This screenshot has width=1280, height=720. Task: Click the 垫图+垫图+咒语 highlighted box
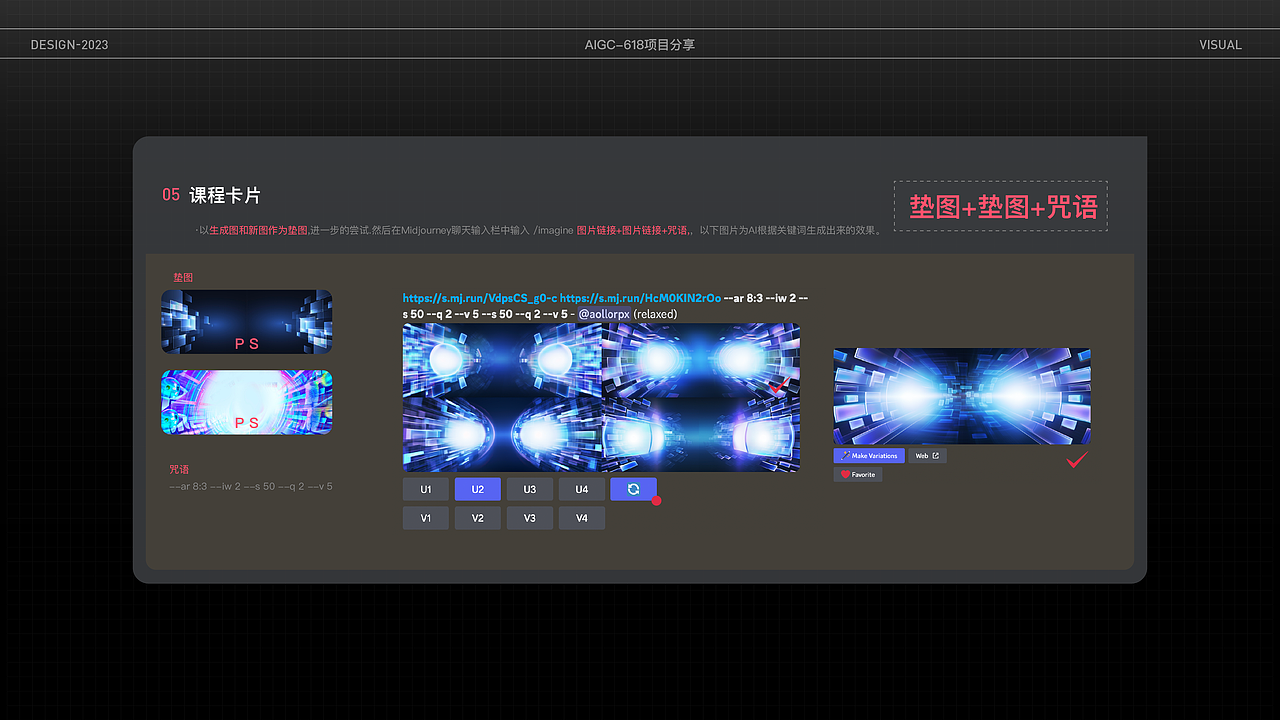[x=1000, y=206]
